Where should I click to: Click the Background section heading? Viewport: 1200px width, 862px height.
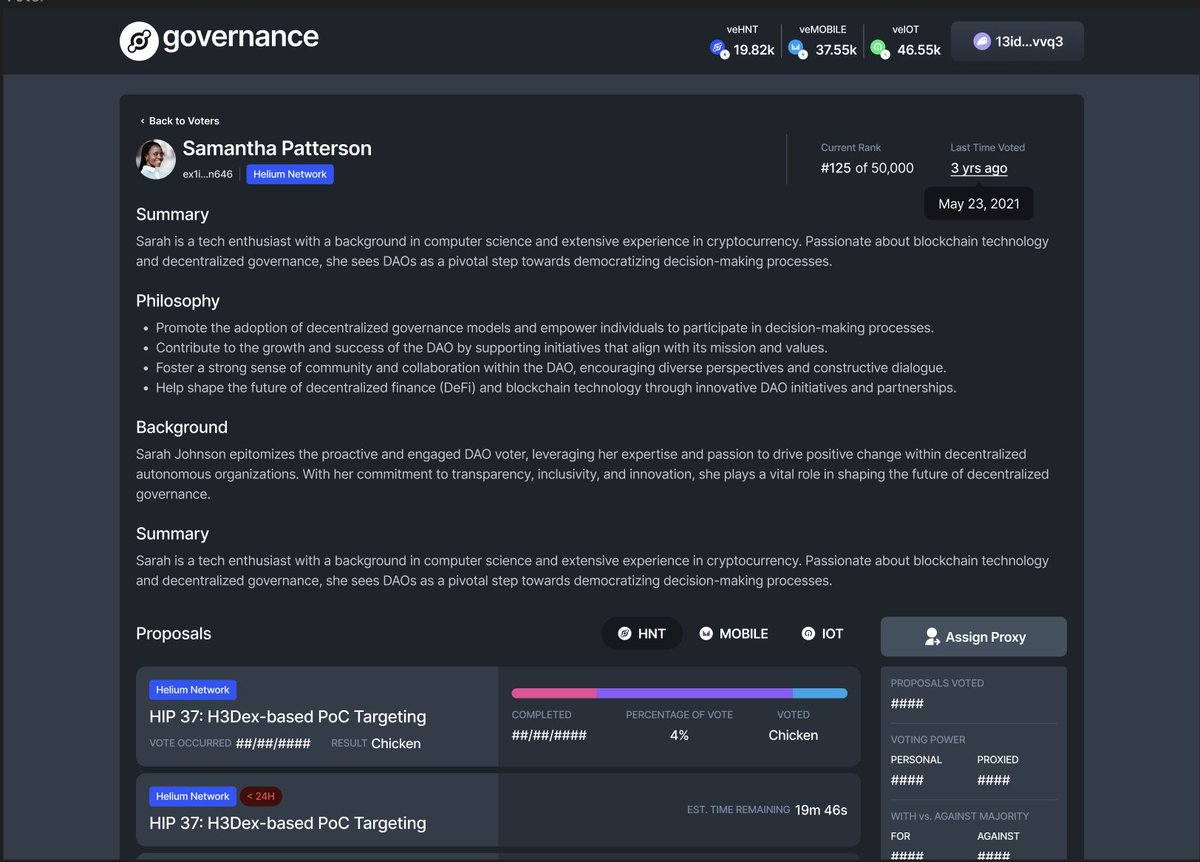[x=182, y=427]
